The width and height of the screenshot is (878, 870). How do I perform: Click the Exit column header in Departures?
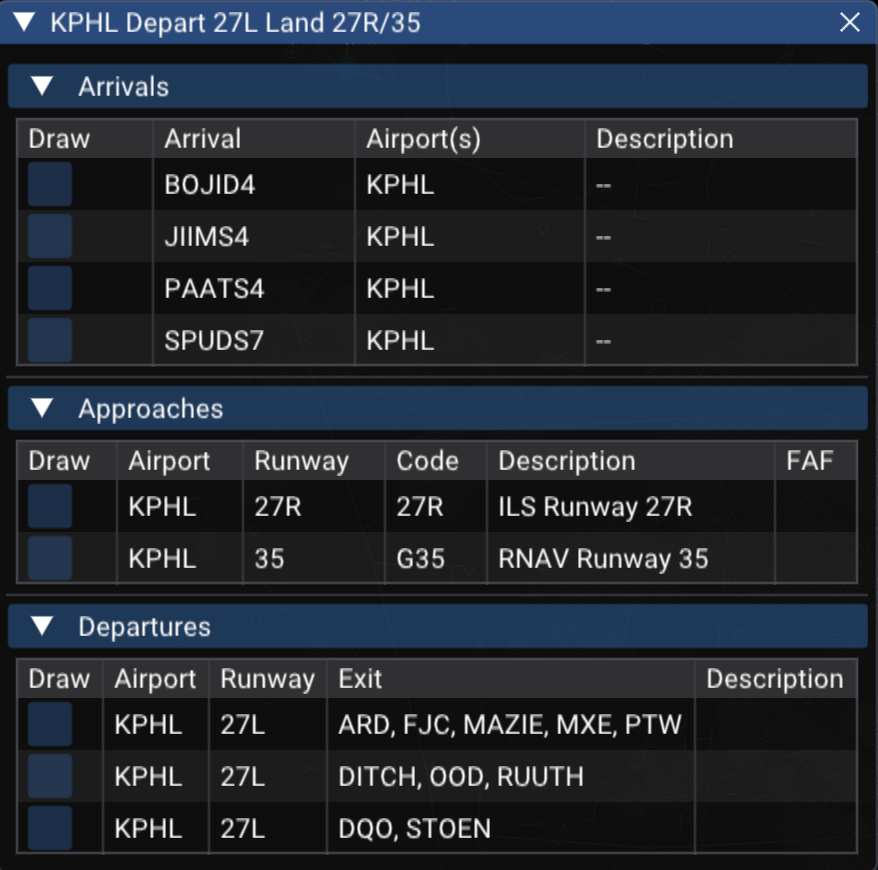tap(360, 679)
